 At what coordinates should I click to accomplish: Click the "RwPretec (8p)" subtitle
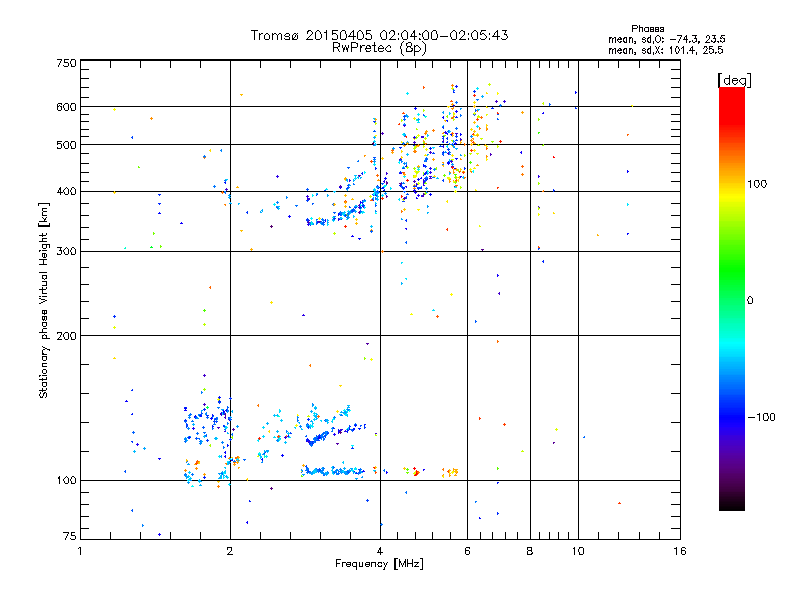(379, 48)
